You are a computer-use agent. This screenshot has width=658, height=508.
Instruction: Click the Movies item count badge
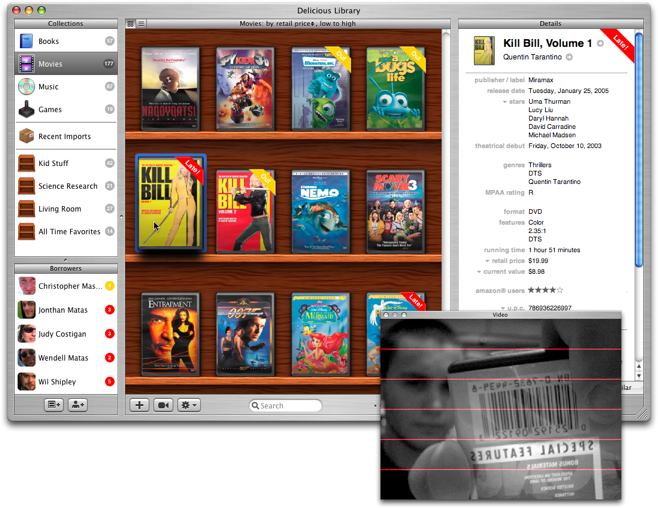[x=109, y=64]
